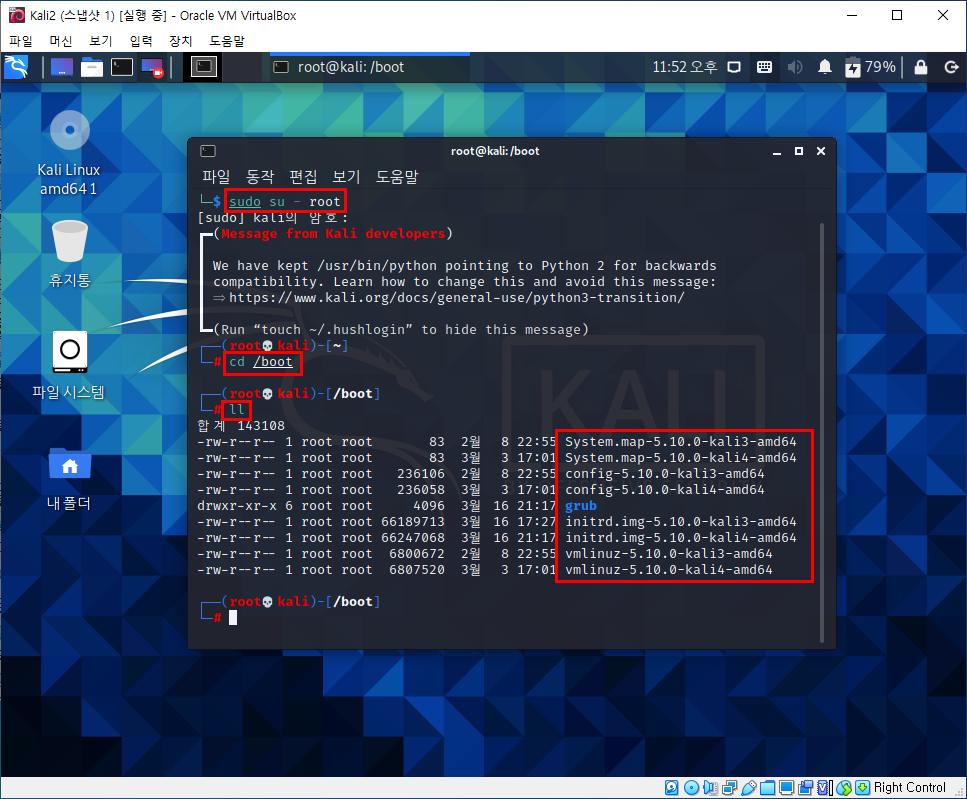967x799 pixels.
Task: Click the VirtualBox USB devices status icon
Action: click(749, 787)
